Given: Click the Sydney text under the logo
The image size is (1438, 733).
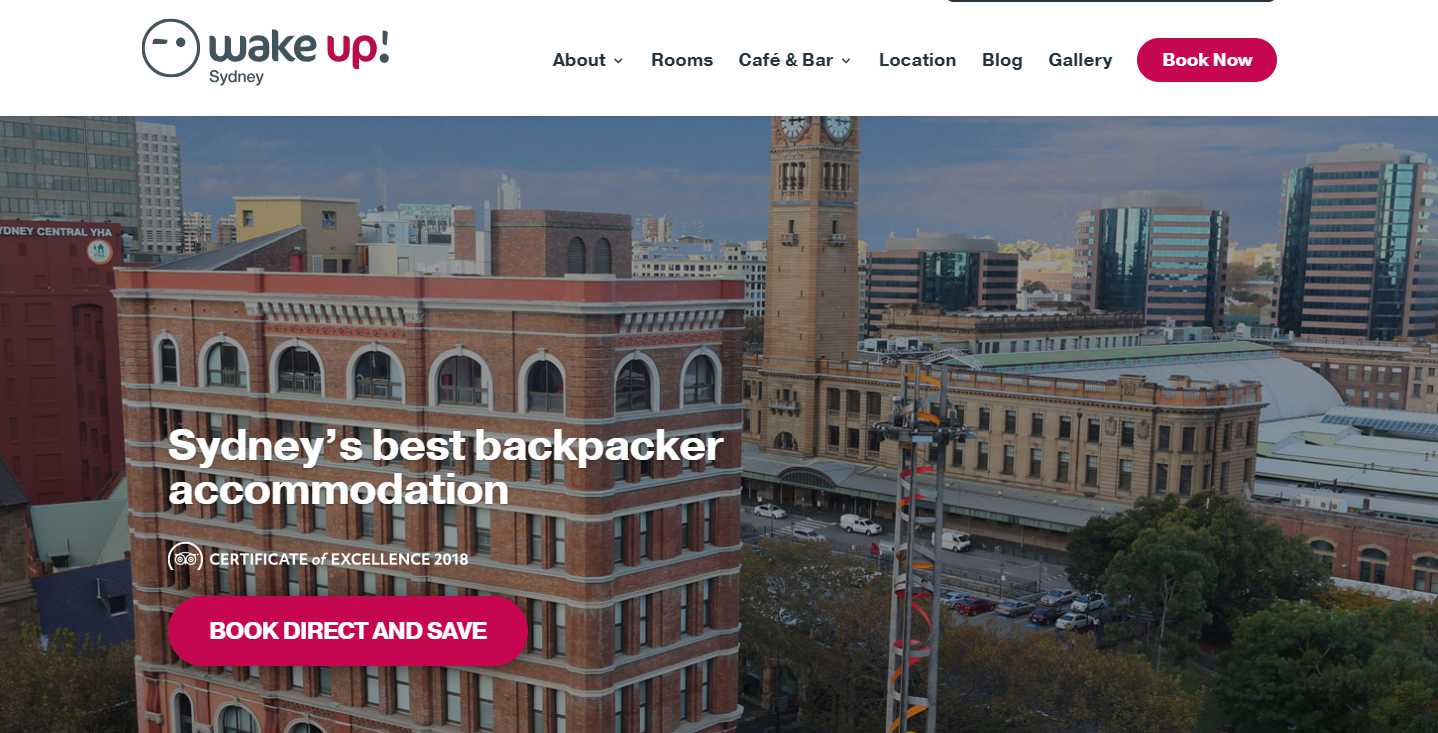Looking at the screenshot, I should 236,77.
